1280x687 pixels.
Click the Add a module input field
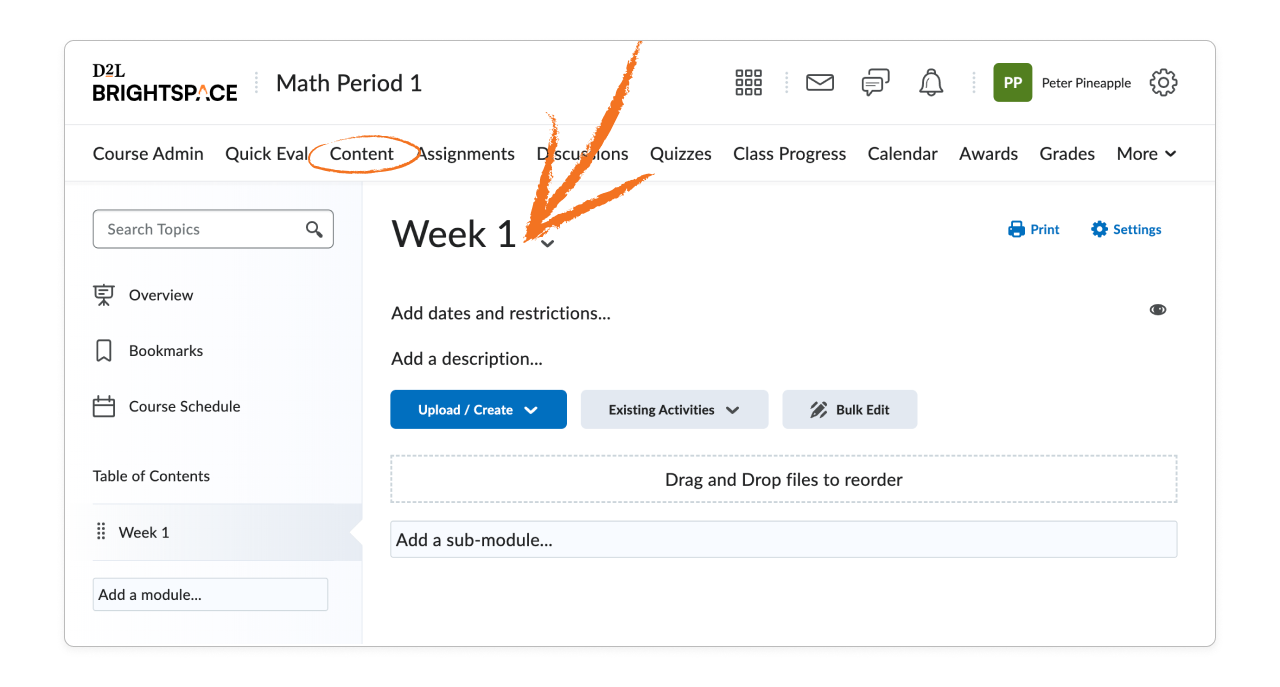point(210,594)
